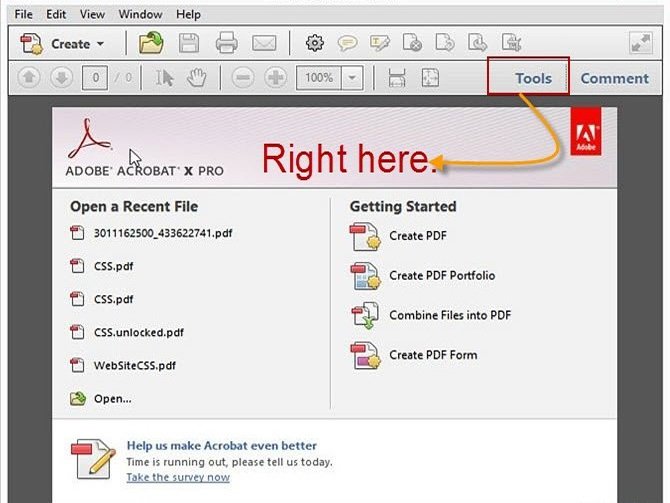Click the Combine Files into PDF icon
This screenshot has height=503, width=670.
point(365,315)
